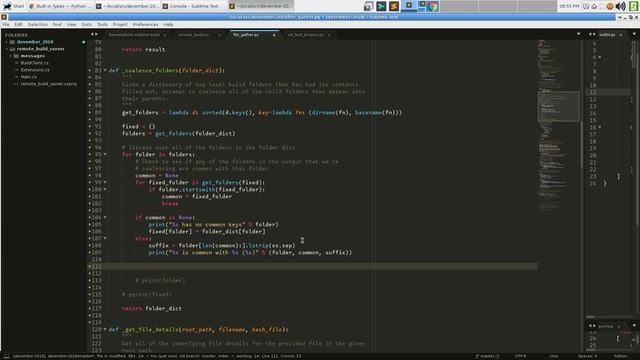Fold the if common block at line 104
640x360 pixels.
click(105, 218)
